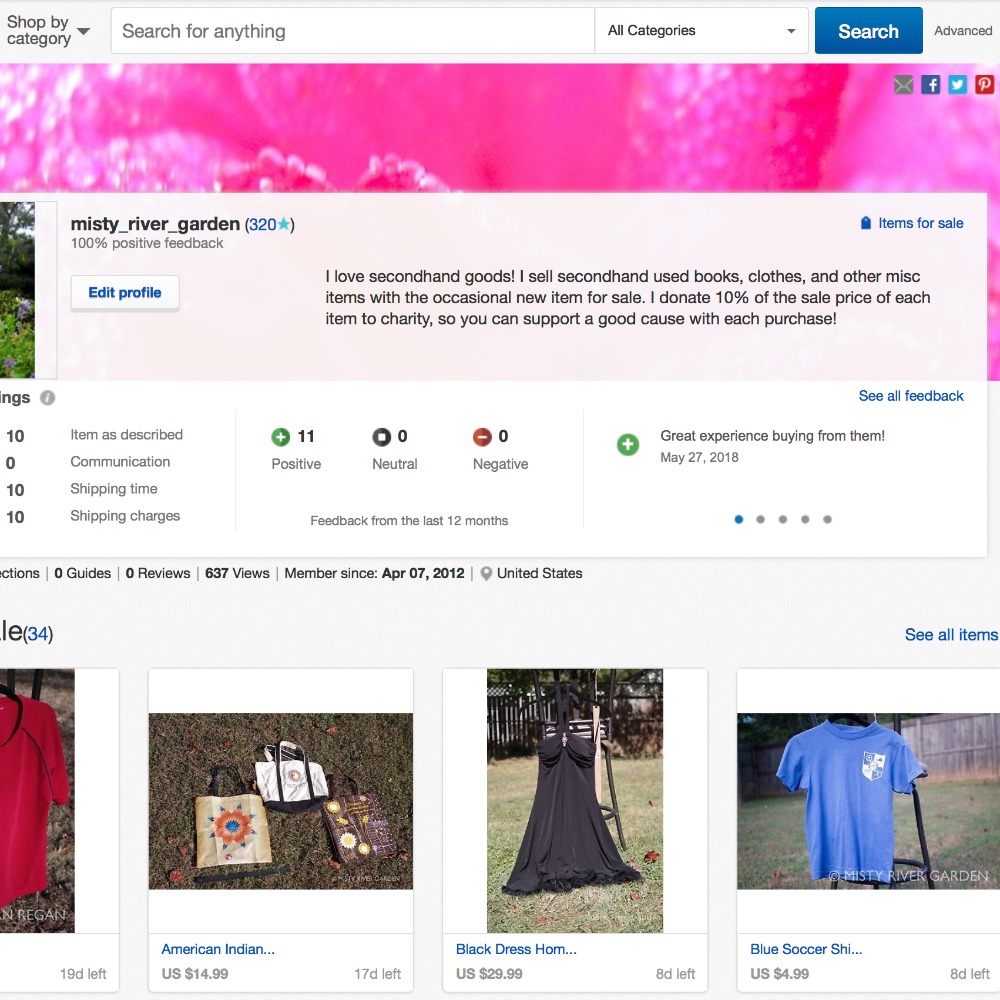Click the Neutral feedback icon
The image size is (1000, 1000).
coord(381,437)
